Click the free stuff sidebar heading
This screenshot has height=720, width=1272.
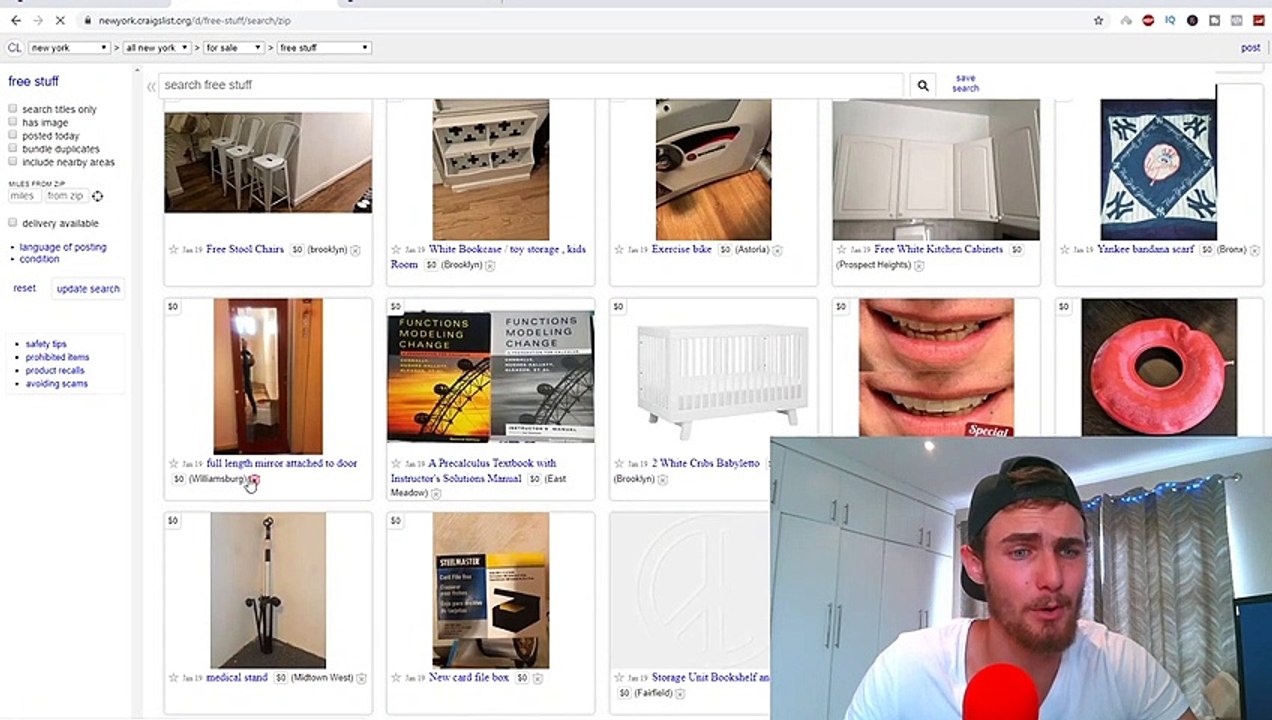33,81
